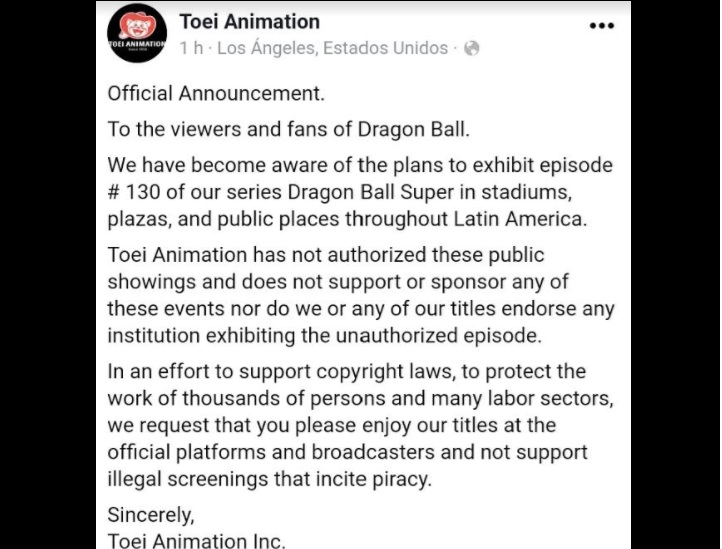Click the 'official platforms and broadcasters' line
The image size is (722, 549).
[x=348, y=452]
